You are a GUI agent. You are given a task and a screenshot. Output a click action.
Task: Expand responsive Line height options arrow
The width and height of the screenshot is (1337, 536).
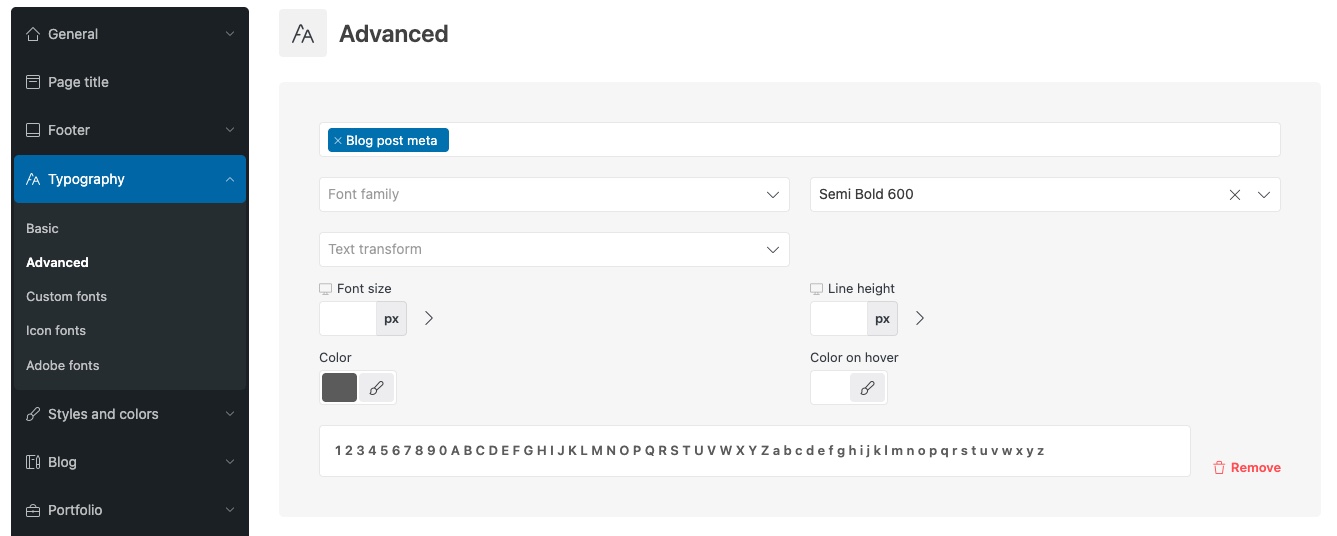pyautogui.click(x=920, y=319)
